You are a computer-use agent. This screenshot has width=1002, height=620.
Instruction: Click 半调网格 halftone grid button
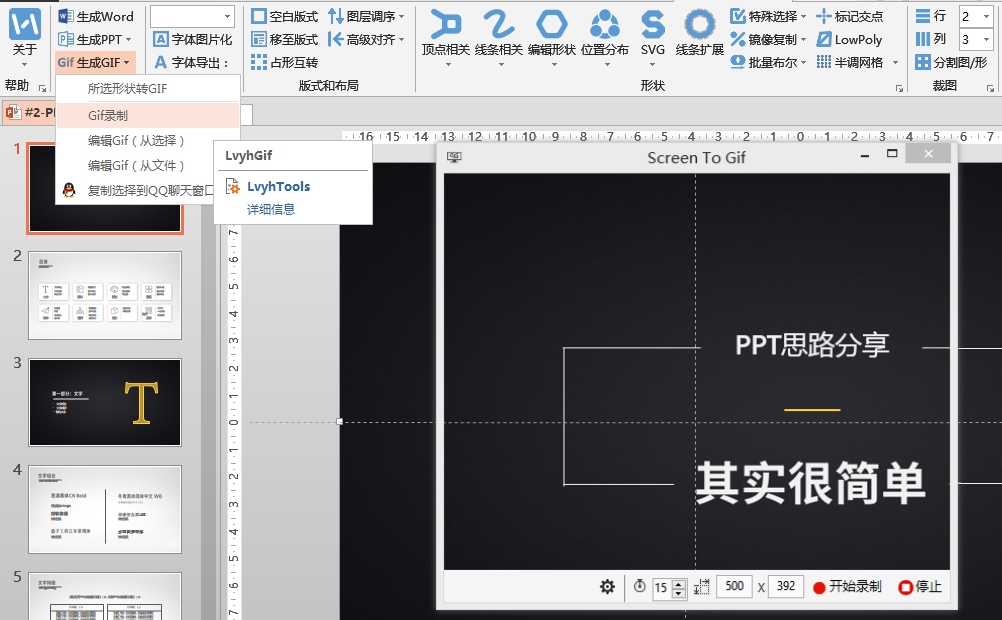point(850,63)
